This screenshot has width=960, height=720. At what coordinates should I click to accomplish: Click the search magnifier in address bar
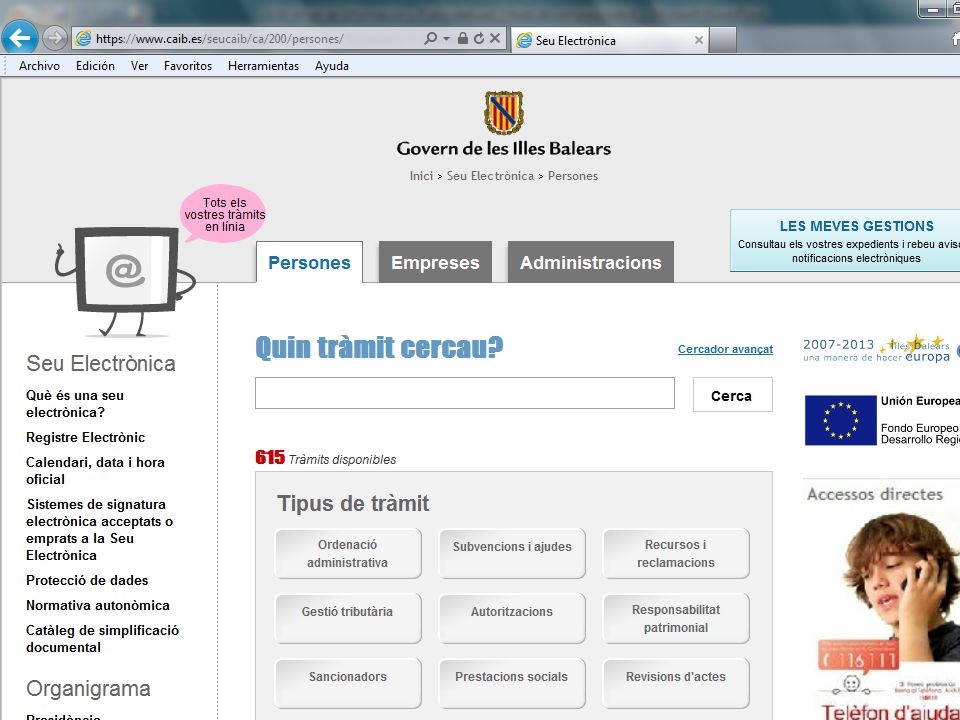(x=430, y=39)
